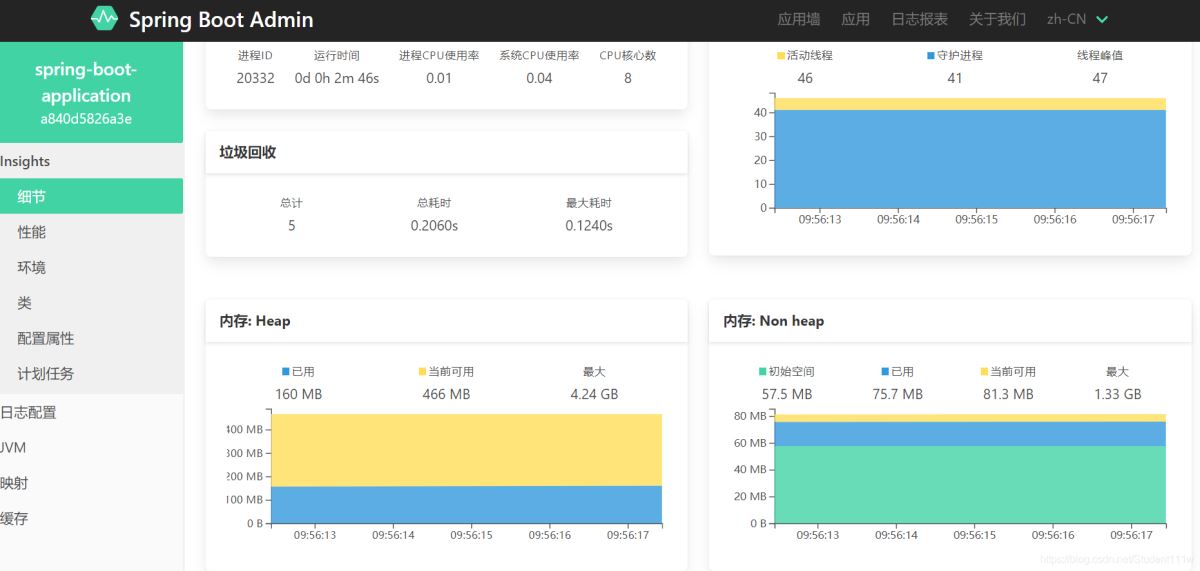Open the 映射 sidebar section
The image size is (1200, 571).
click(x=15, y=483)
